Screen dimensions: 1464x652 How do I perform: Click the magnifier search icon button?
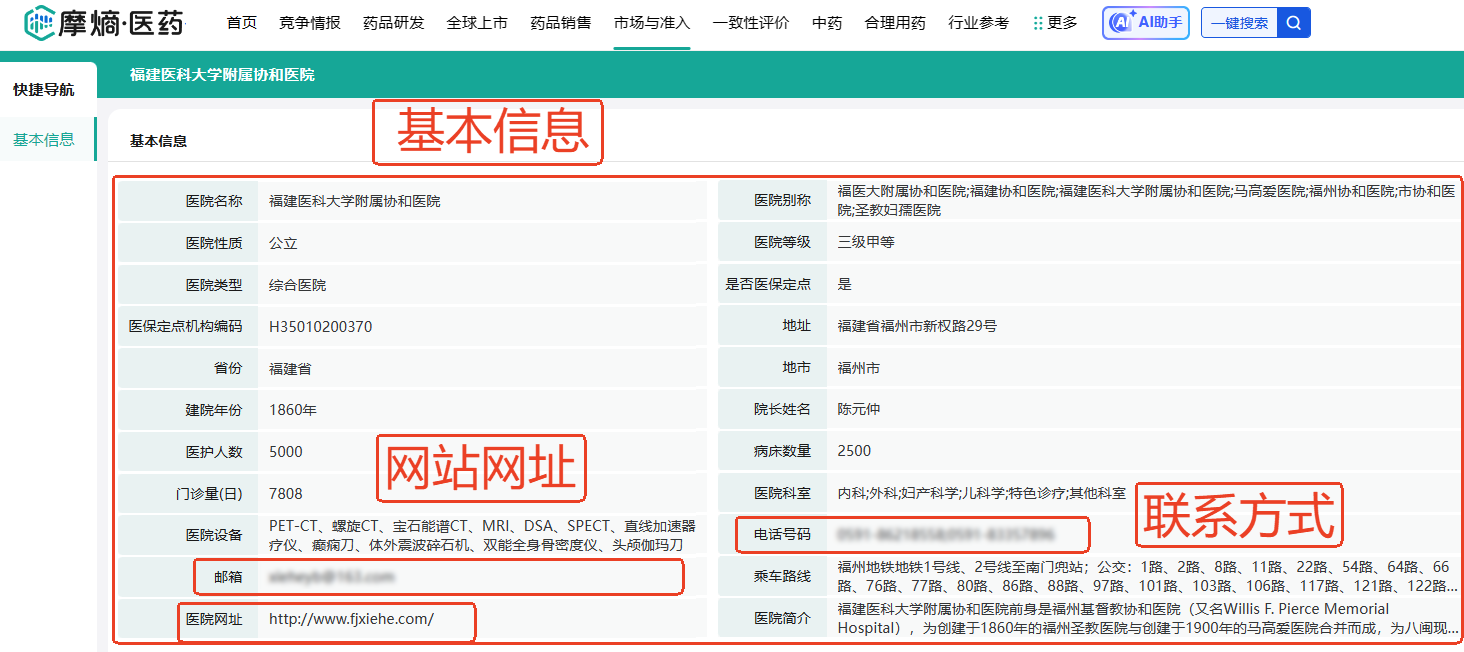click(x=1294, y=23)
